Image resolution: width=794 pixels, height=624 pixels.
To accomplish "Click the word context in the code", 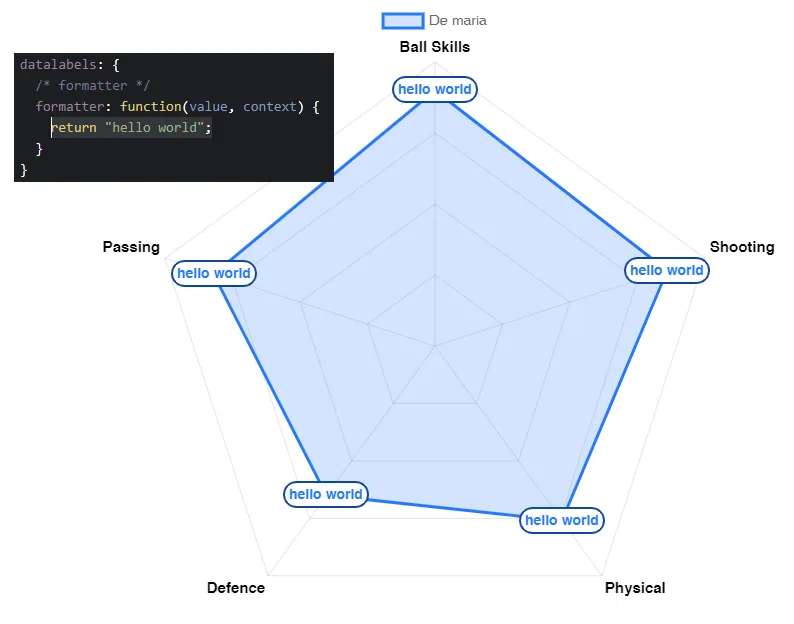I will click(270, 107).
